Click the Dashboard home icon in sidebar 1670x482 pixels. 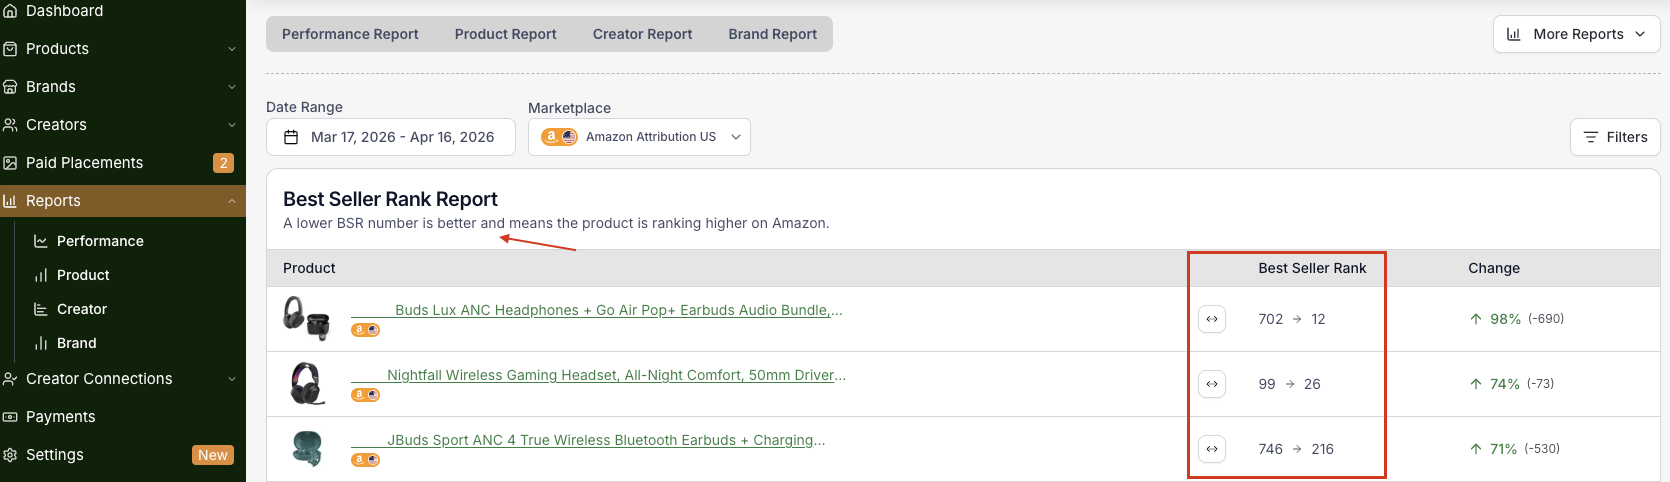[10, 11]
